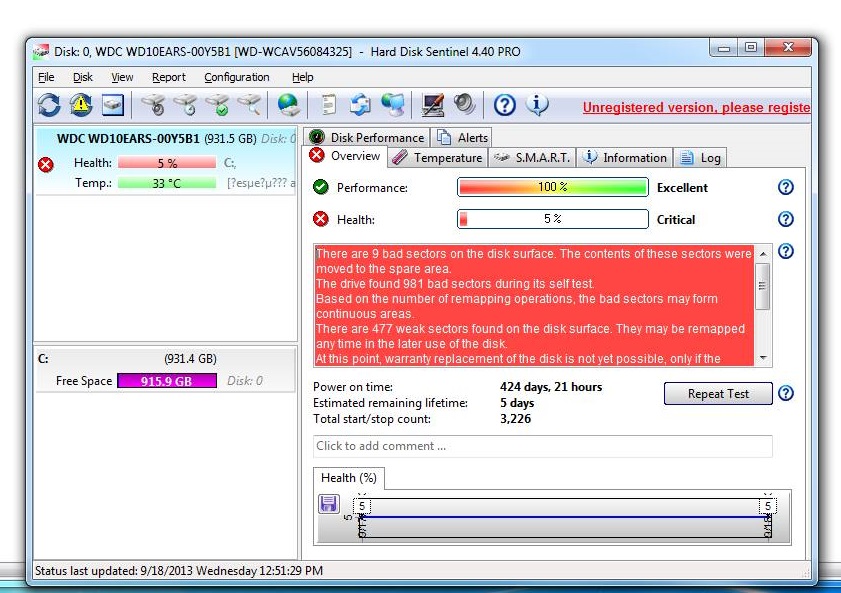Click the green Temp 33 °C bar
The image size is (841, 593).
point(167,183)
